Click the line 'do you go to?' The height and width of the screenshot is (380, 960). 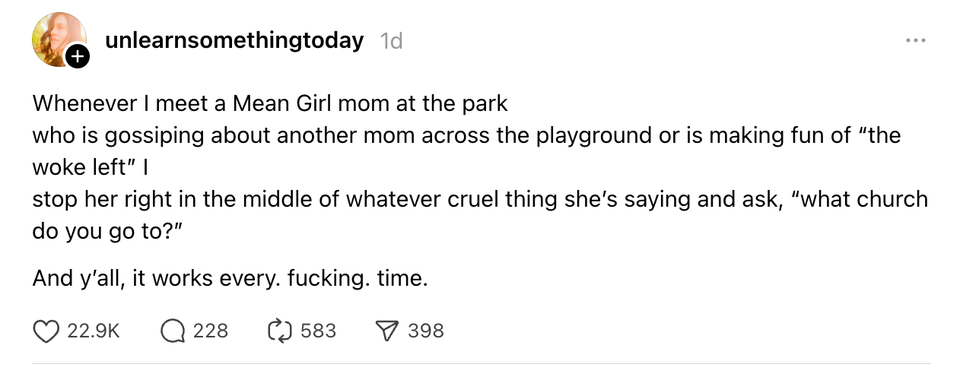coord(108,231)
